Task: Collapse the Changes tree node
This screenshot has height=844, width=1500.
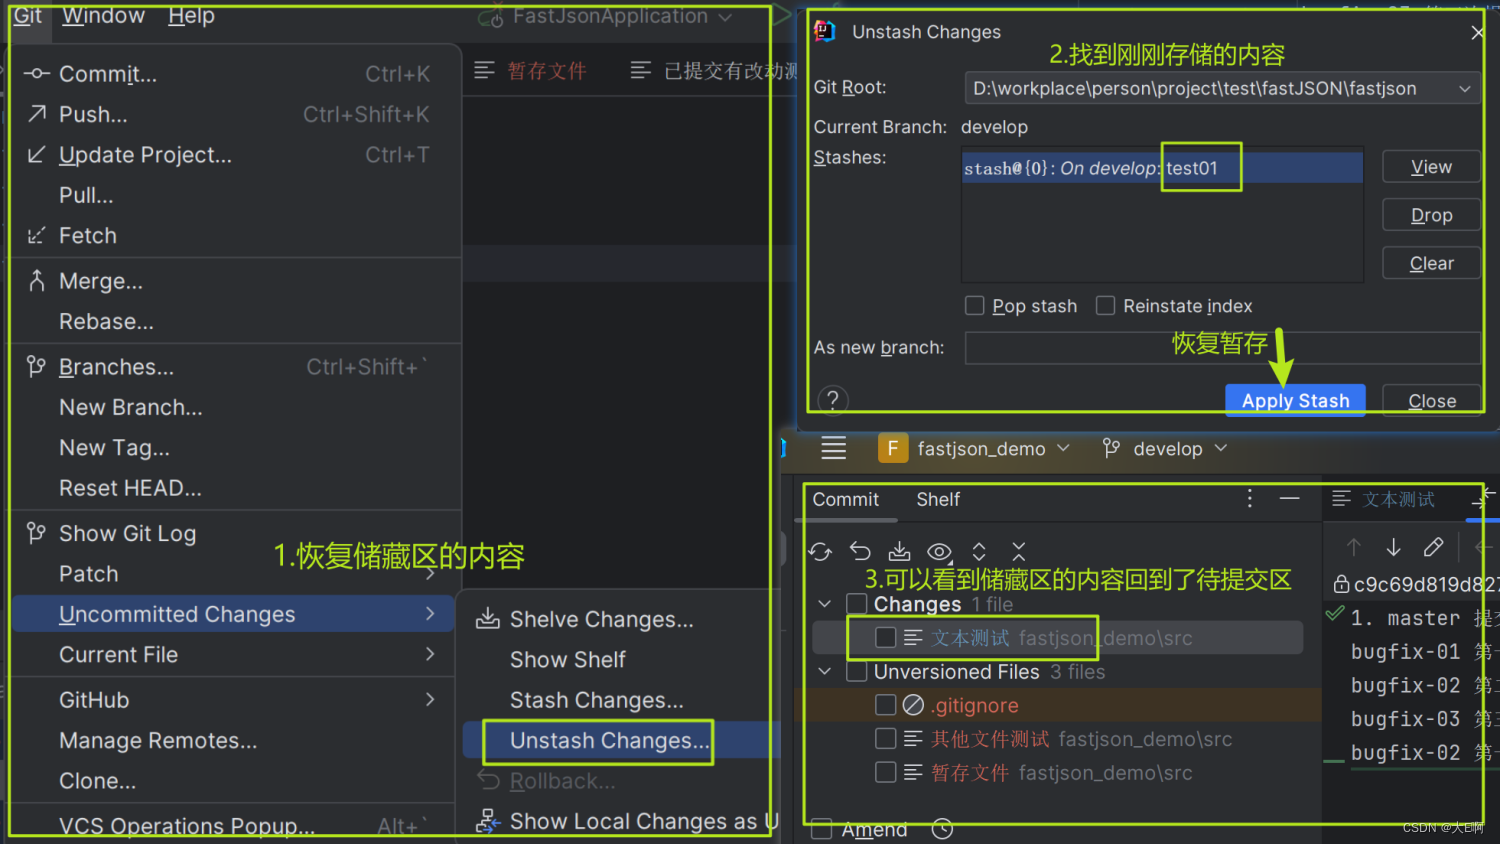Action: [824, 604]
